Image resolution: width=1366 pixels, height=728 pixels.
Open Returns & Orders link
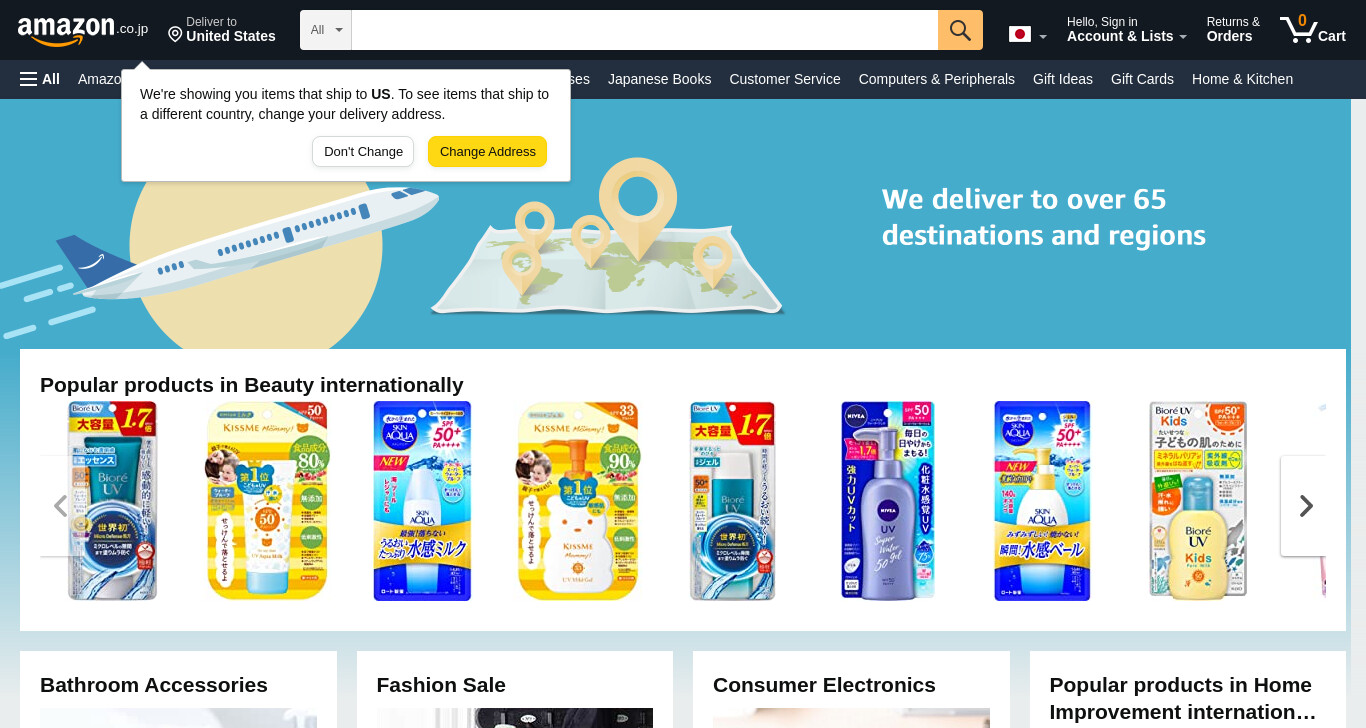pyautogui.click(x=1233, y=30)
